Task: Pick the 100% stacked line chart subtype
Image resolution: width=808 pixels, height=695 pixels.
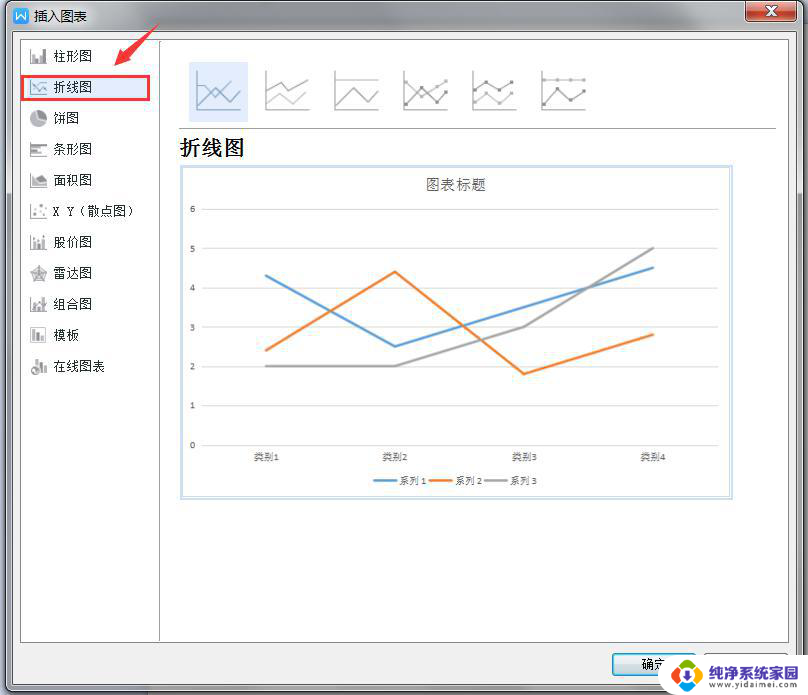Action: [356, 92]
